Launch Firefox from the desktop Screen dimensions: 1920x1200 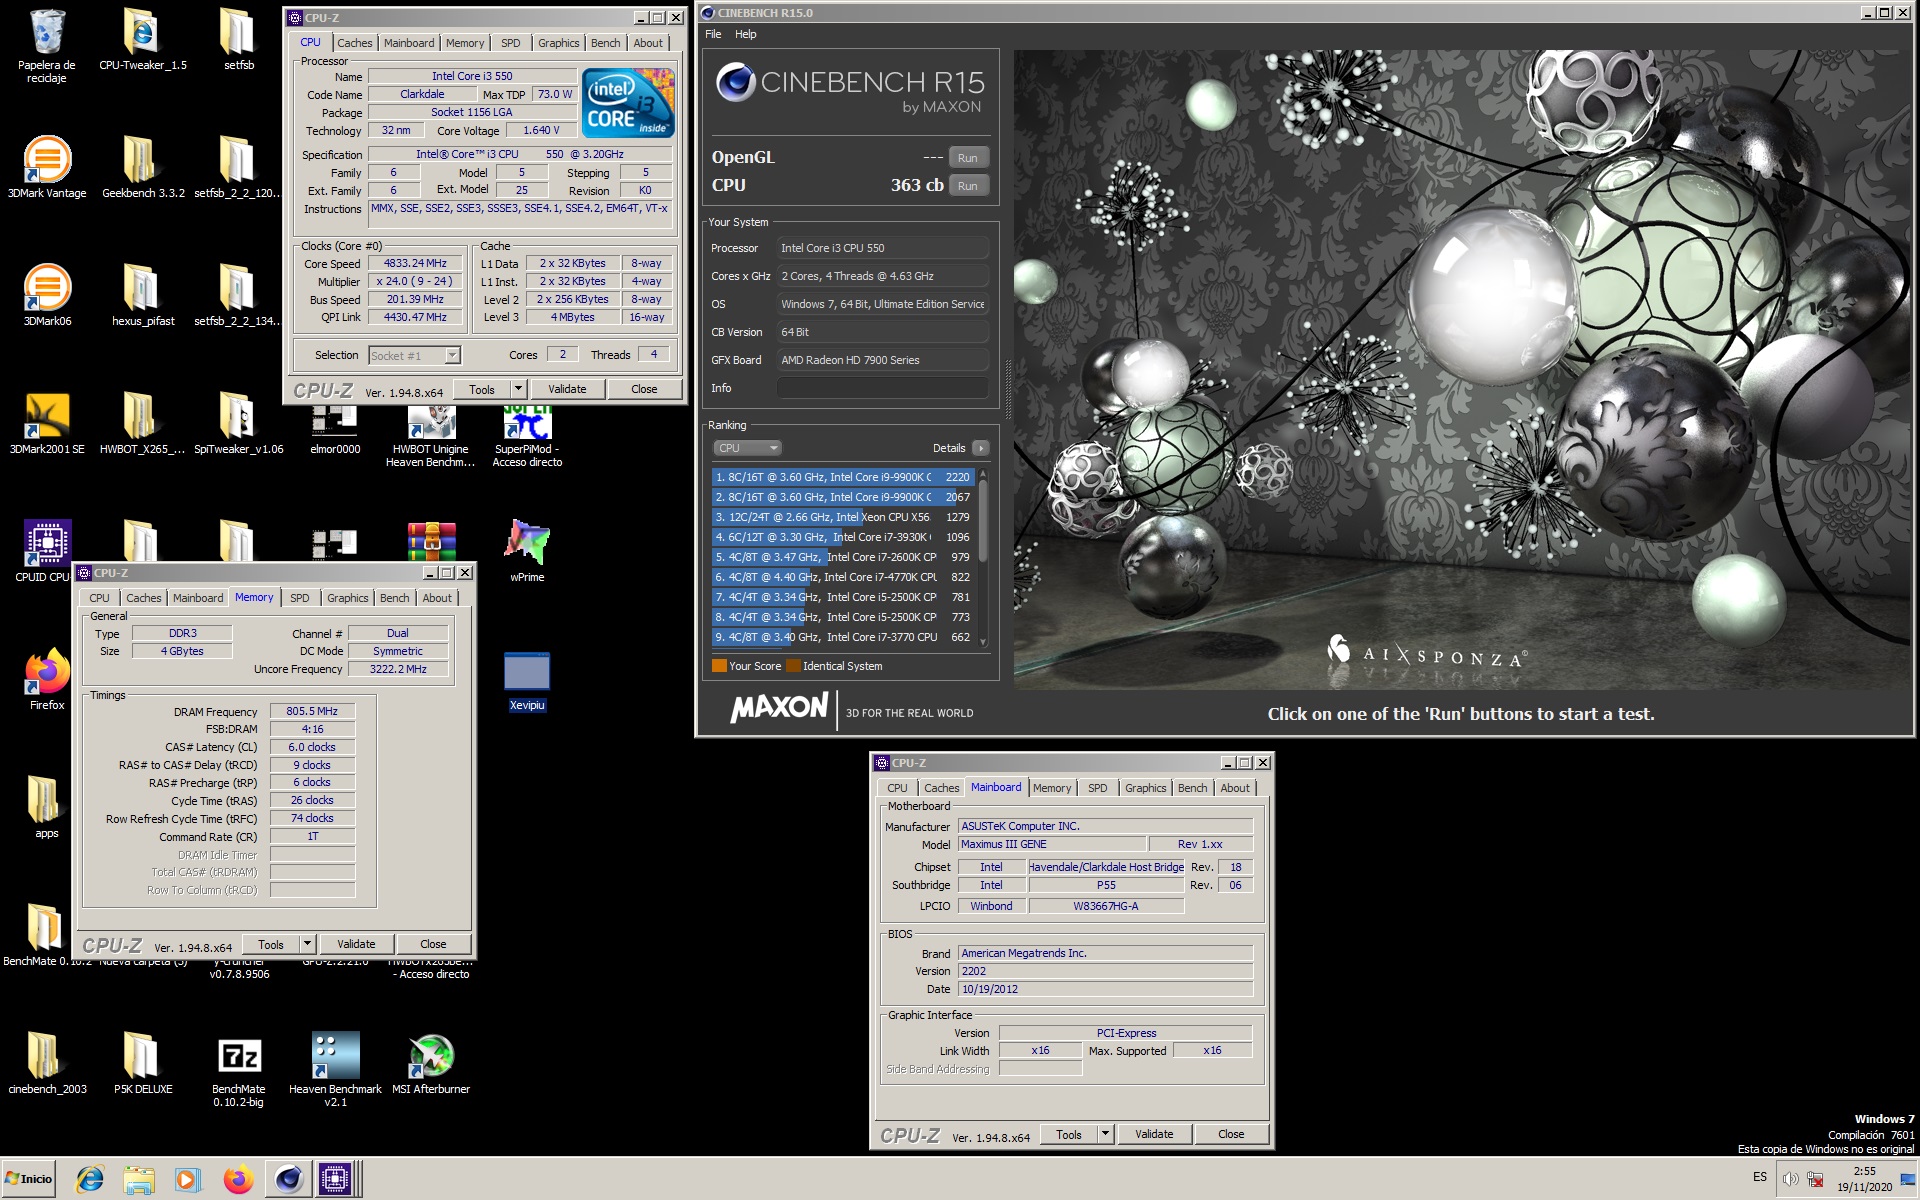[47, 680]
